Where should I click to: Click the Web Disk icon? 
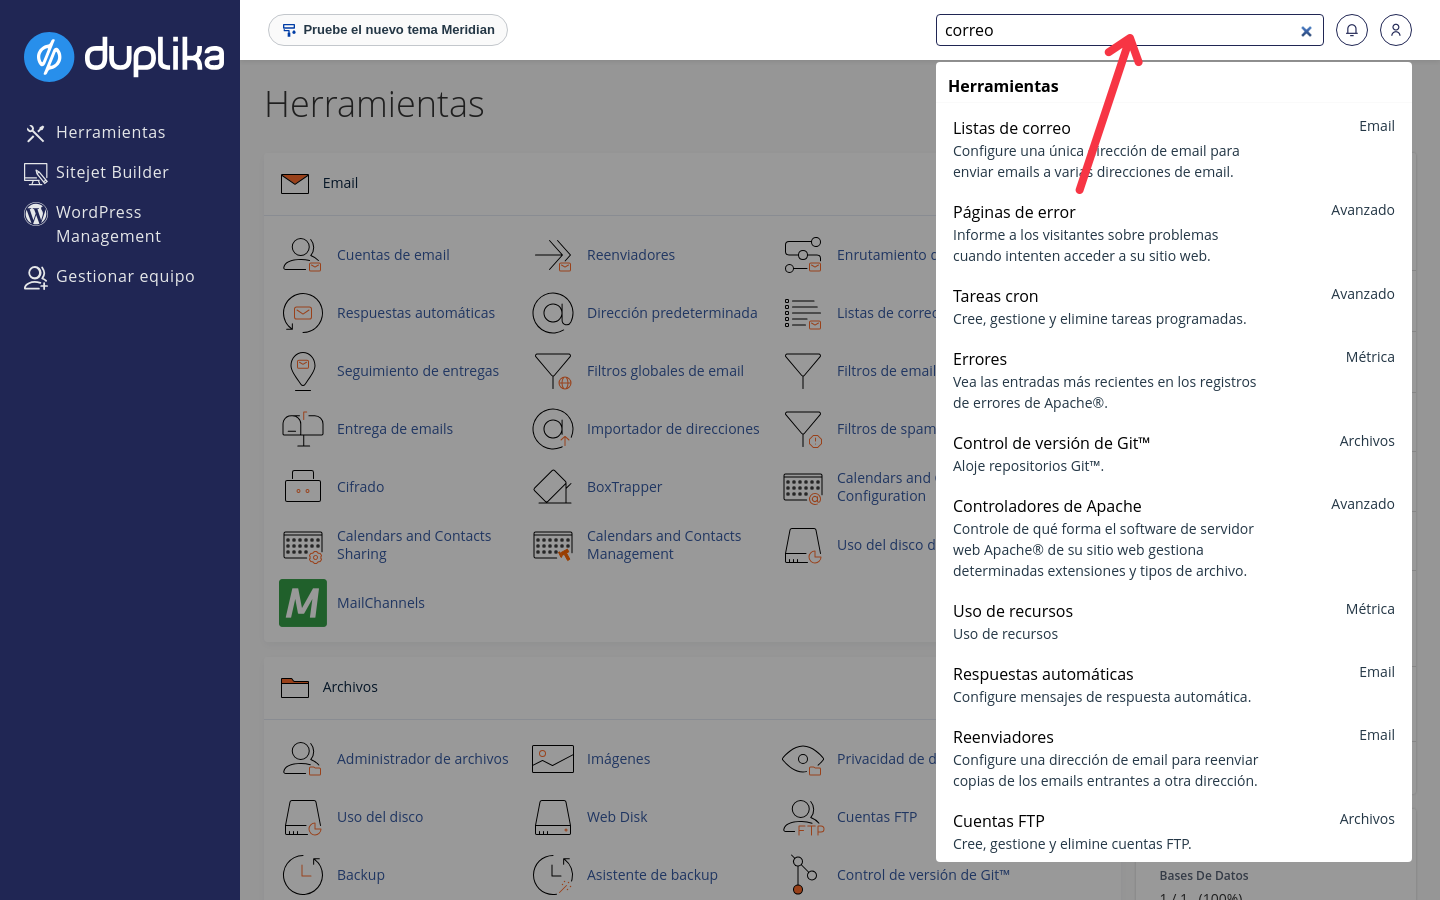(552, 817)
